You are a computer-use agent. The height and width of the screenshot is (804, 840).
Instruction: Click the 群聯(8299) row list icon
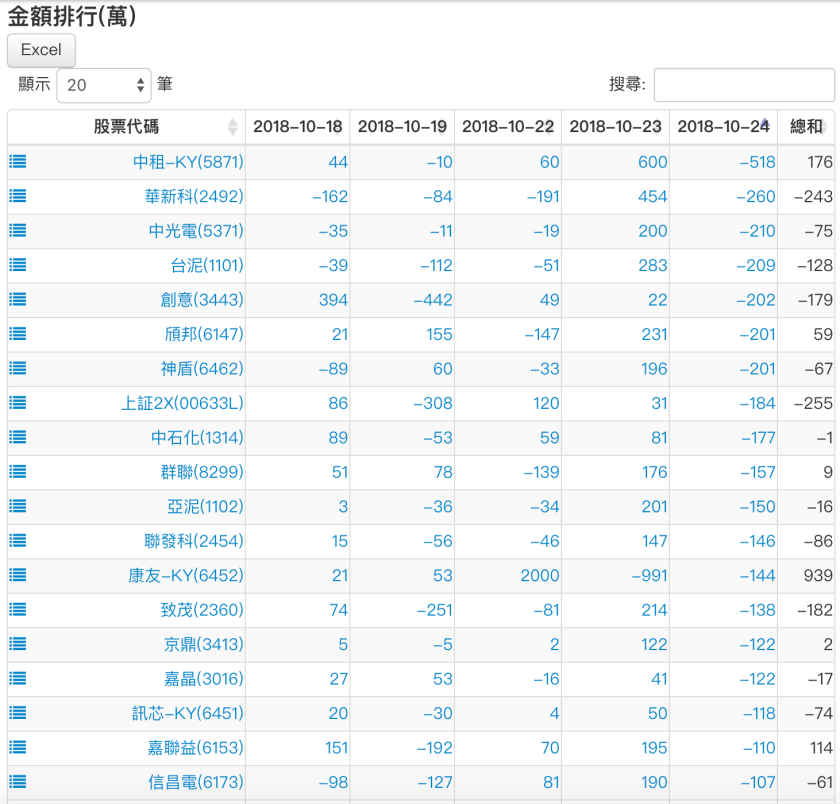point(17,471)
